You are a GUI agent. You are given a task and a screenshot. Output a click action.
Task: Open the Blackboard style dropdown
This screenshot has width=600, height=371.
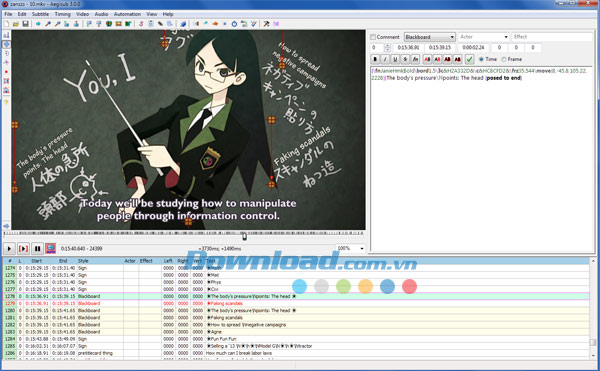click(429, 37)
